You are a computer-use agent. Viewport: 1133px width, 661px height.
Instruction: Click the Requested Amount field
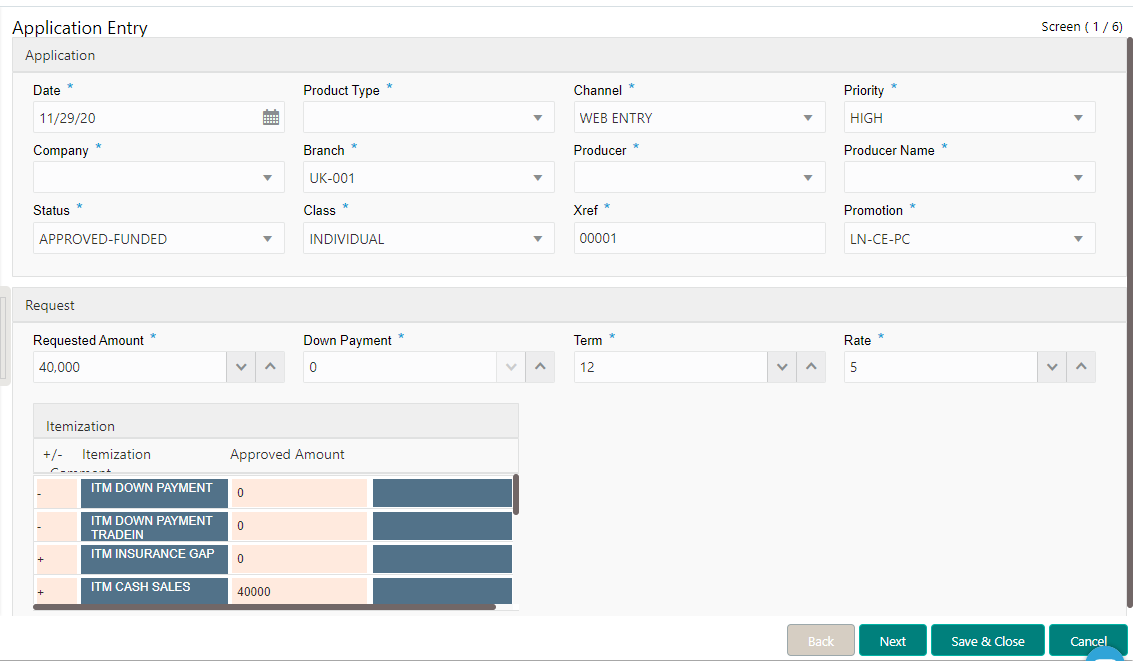pos(130,367)
